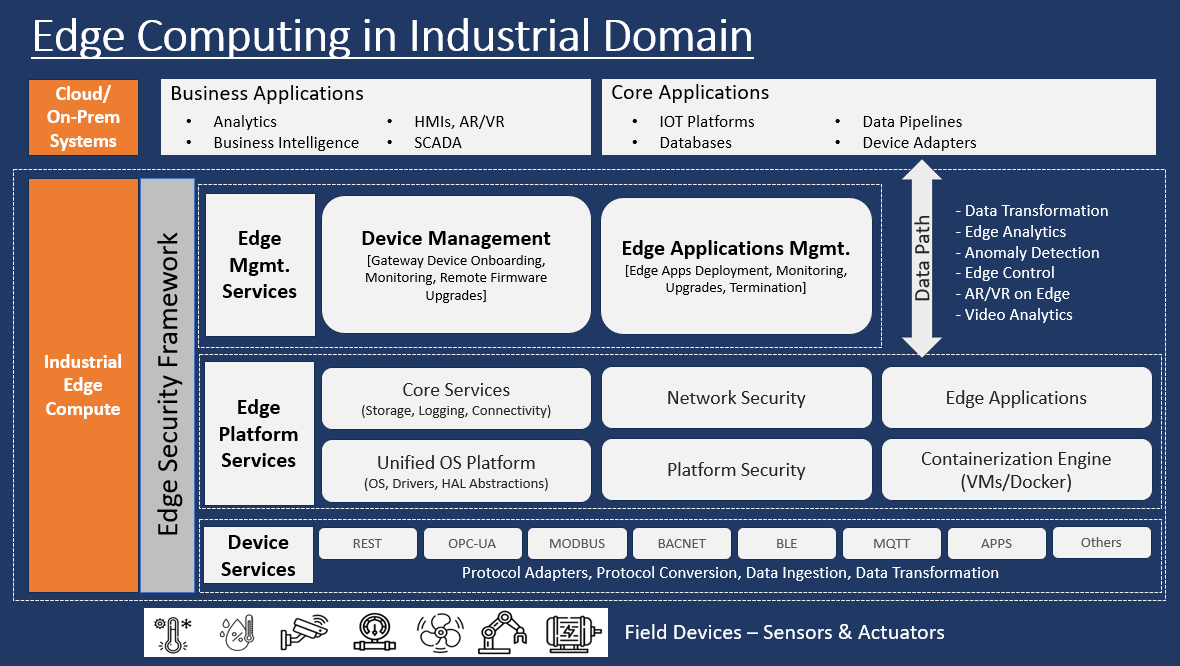
Task: Switch to the Core Applications section
Action: pyautogui.click(x=878, y=116)
